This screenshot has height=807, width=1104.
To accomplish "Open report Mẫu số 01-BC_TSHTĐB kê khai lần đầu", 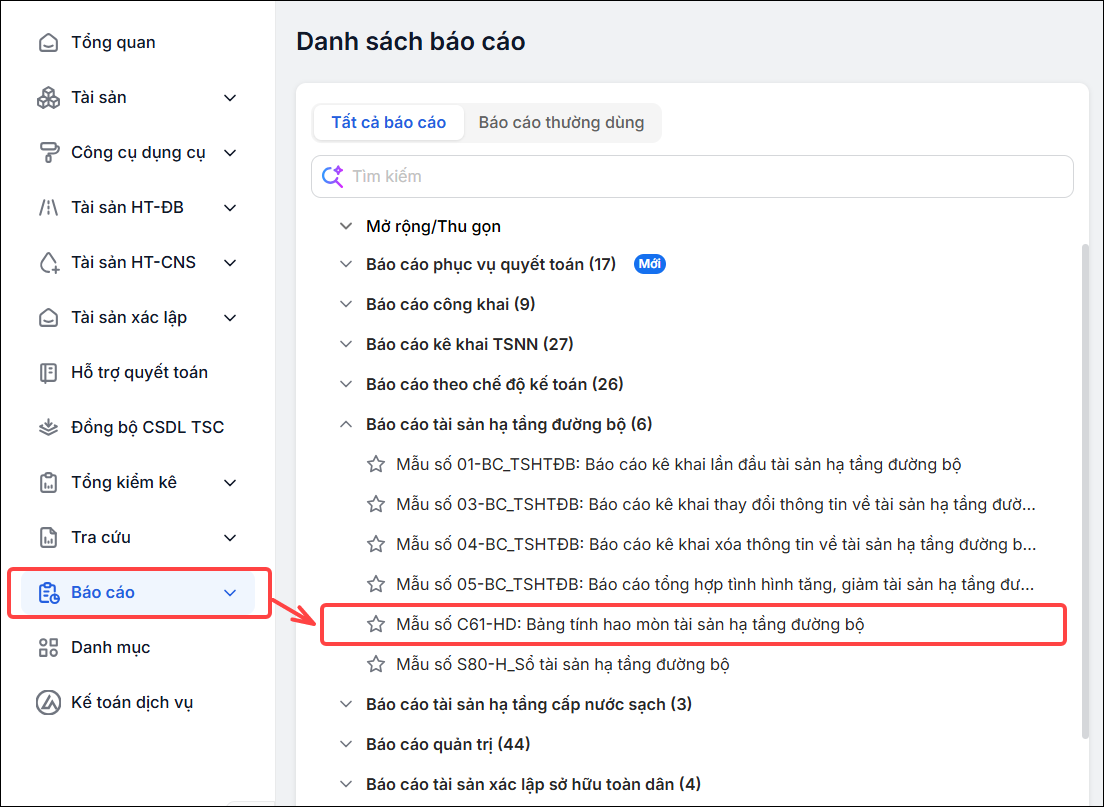I will (x=679, y=464).
